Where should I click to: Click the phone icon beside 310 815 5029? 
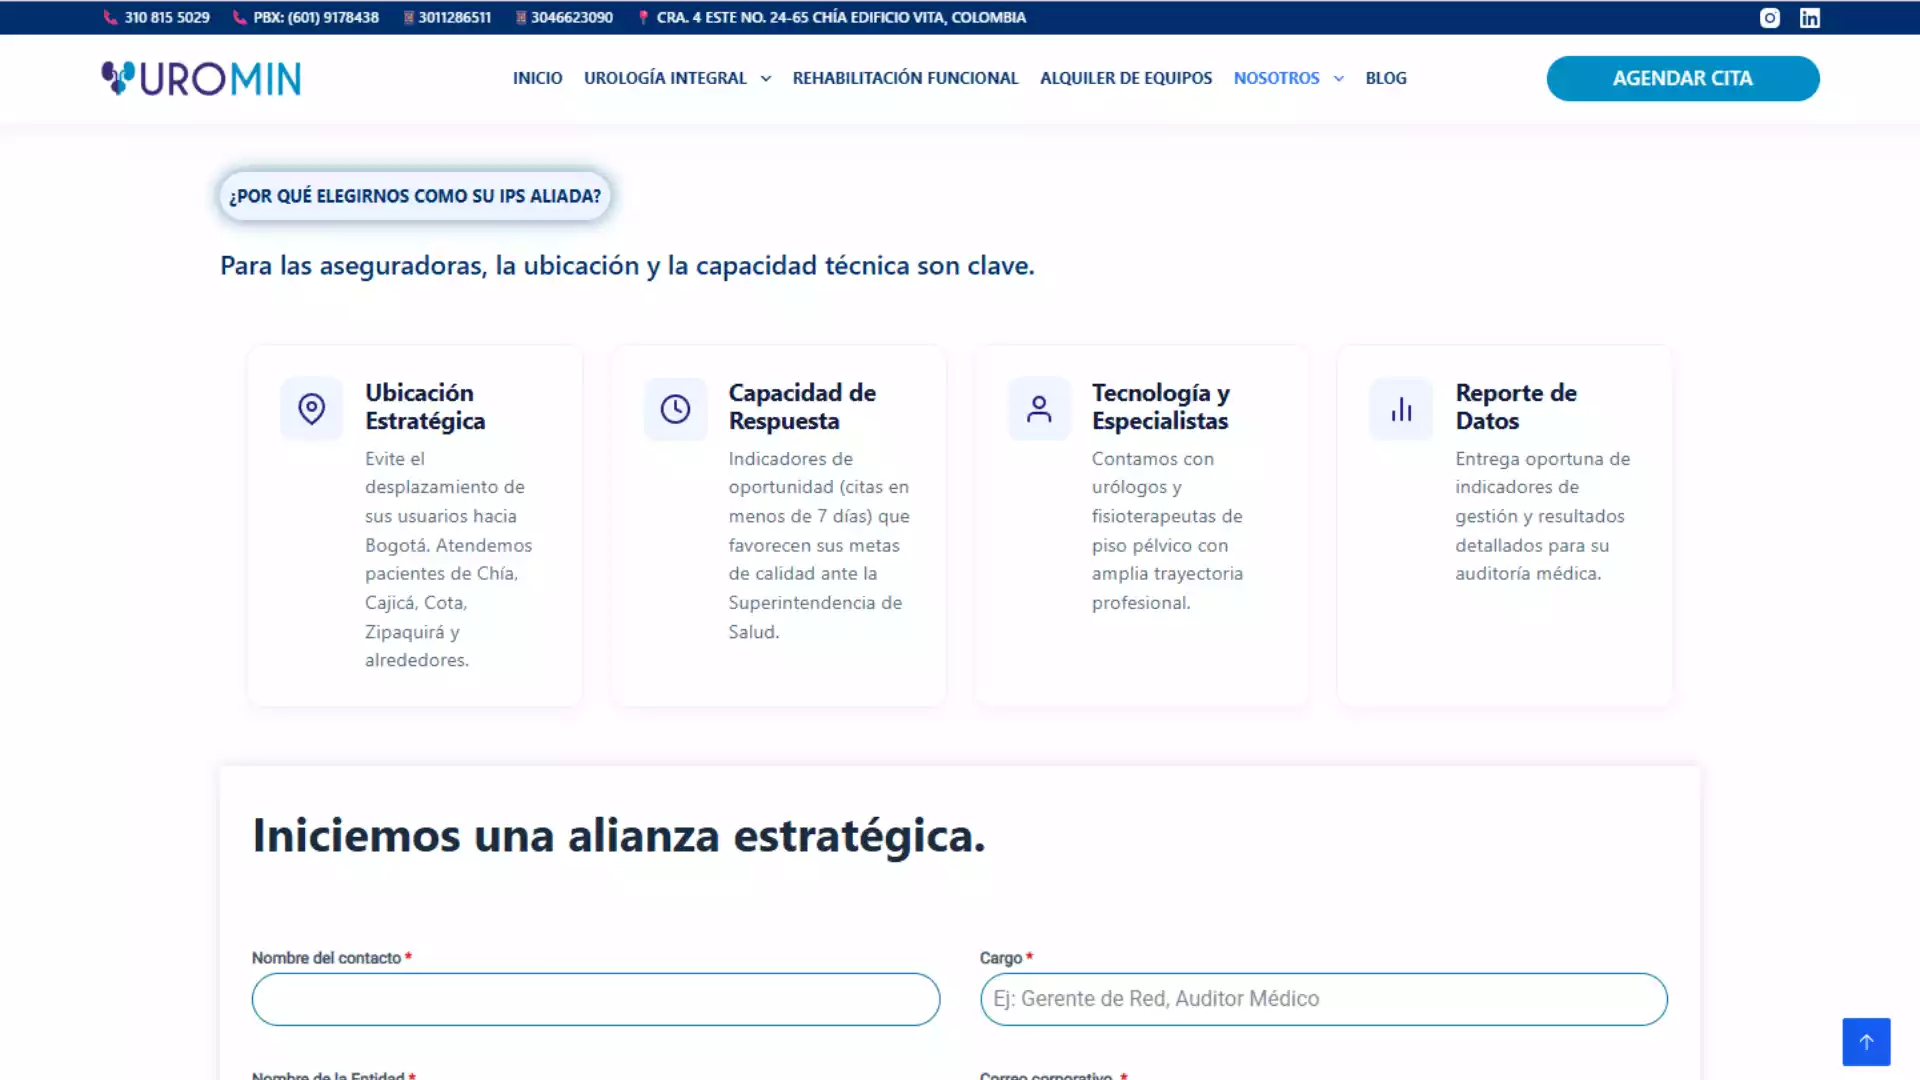click(x=110, y=18)
